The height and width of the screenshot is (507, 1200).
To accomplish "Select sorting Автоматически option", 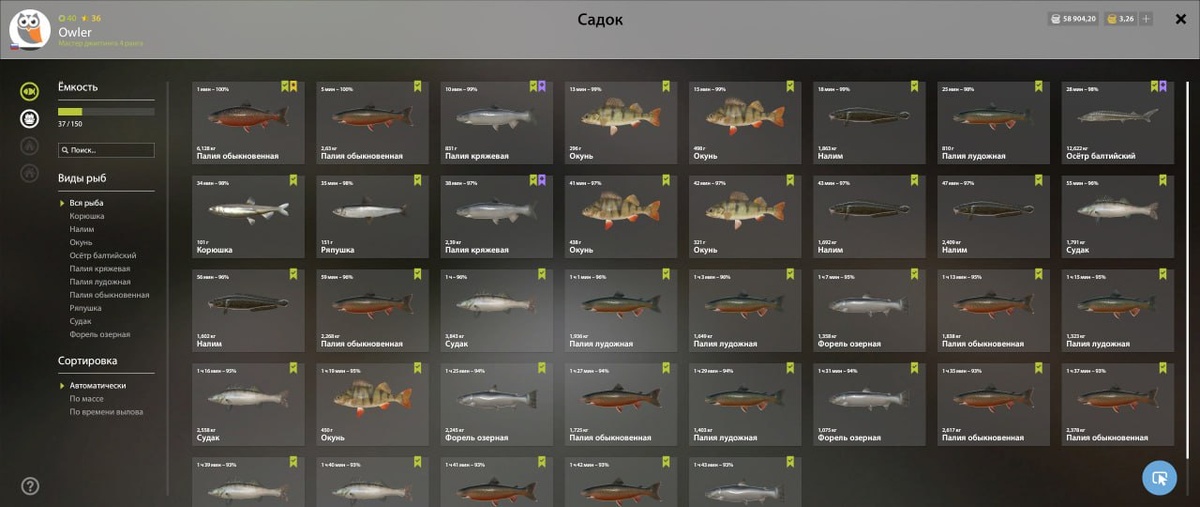I will point(98,385).
